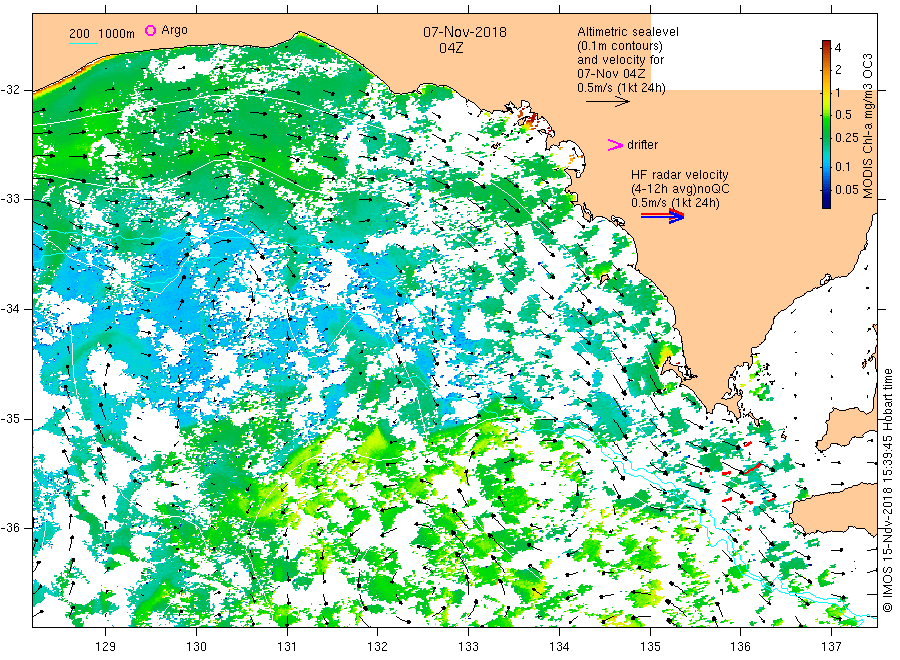Click the '0.05' color bar tick value

pos(847,190)
